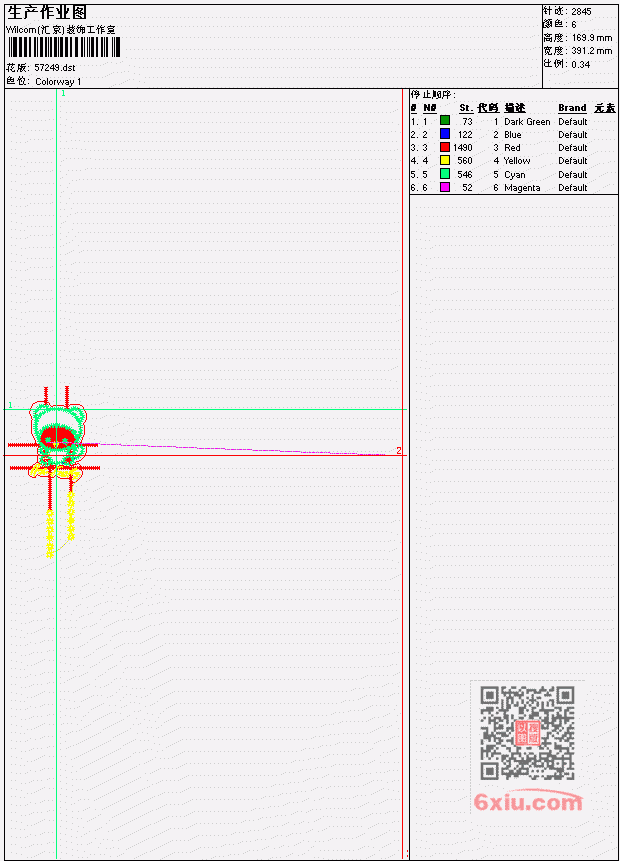
Task: Click the scale value 0.34
Action: pyautogui.click(x=580, y=64)
